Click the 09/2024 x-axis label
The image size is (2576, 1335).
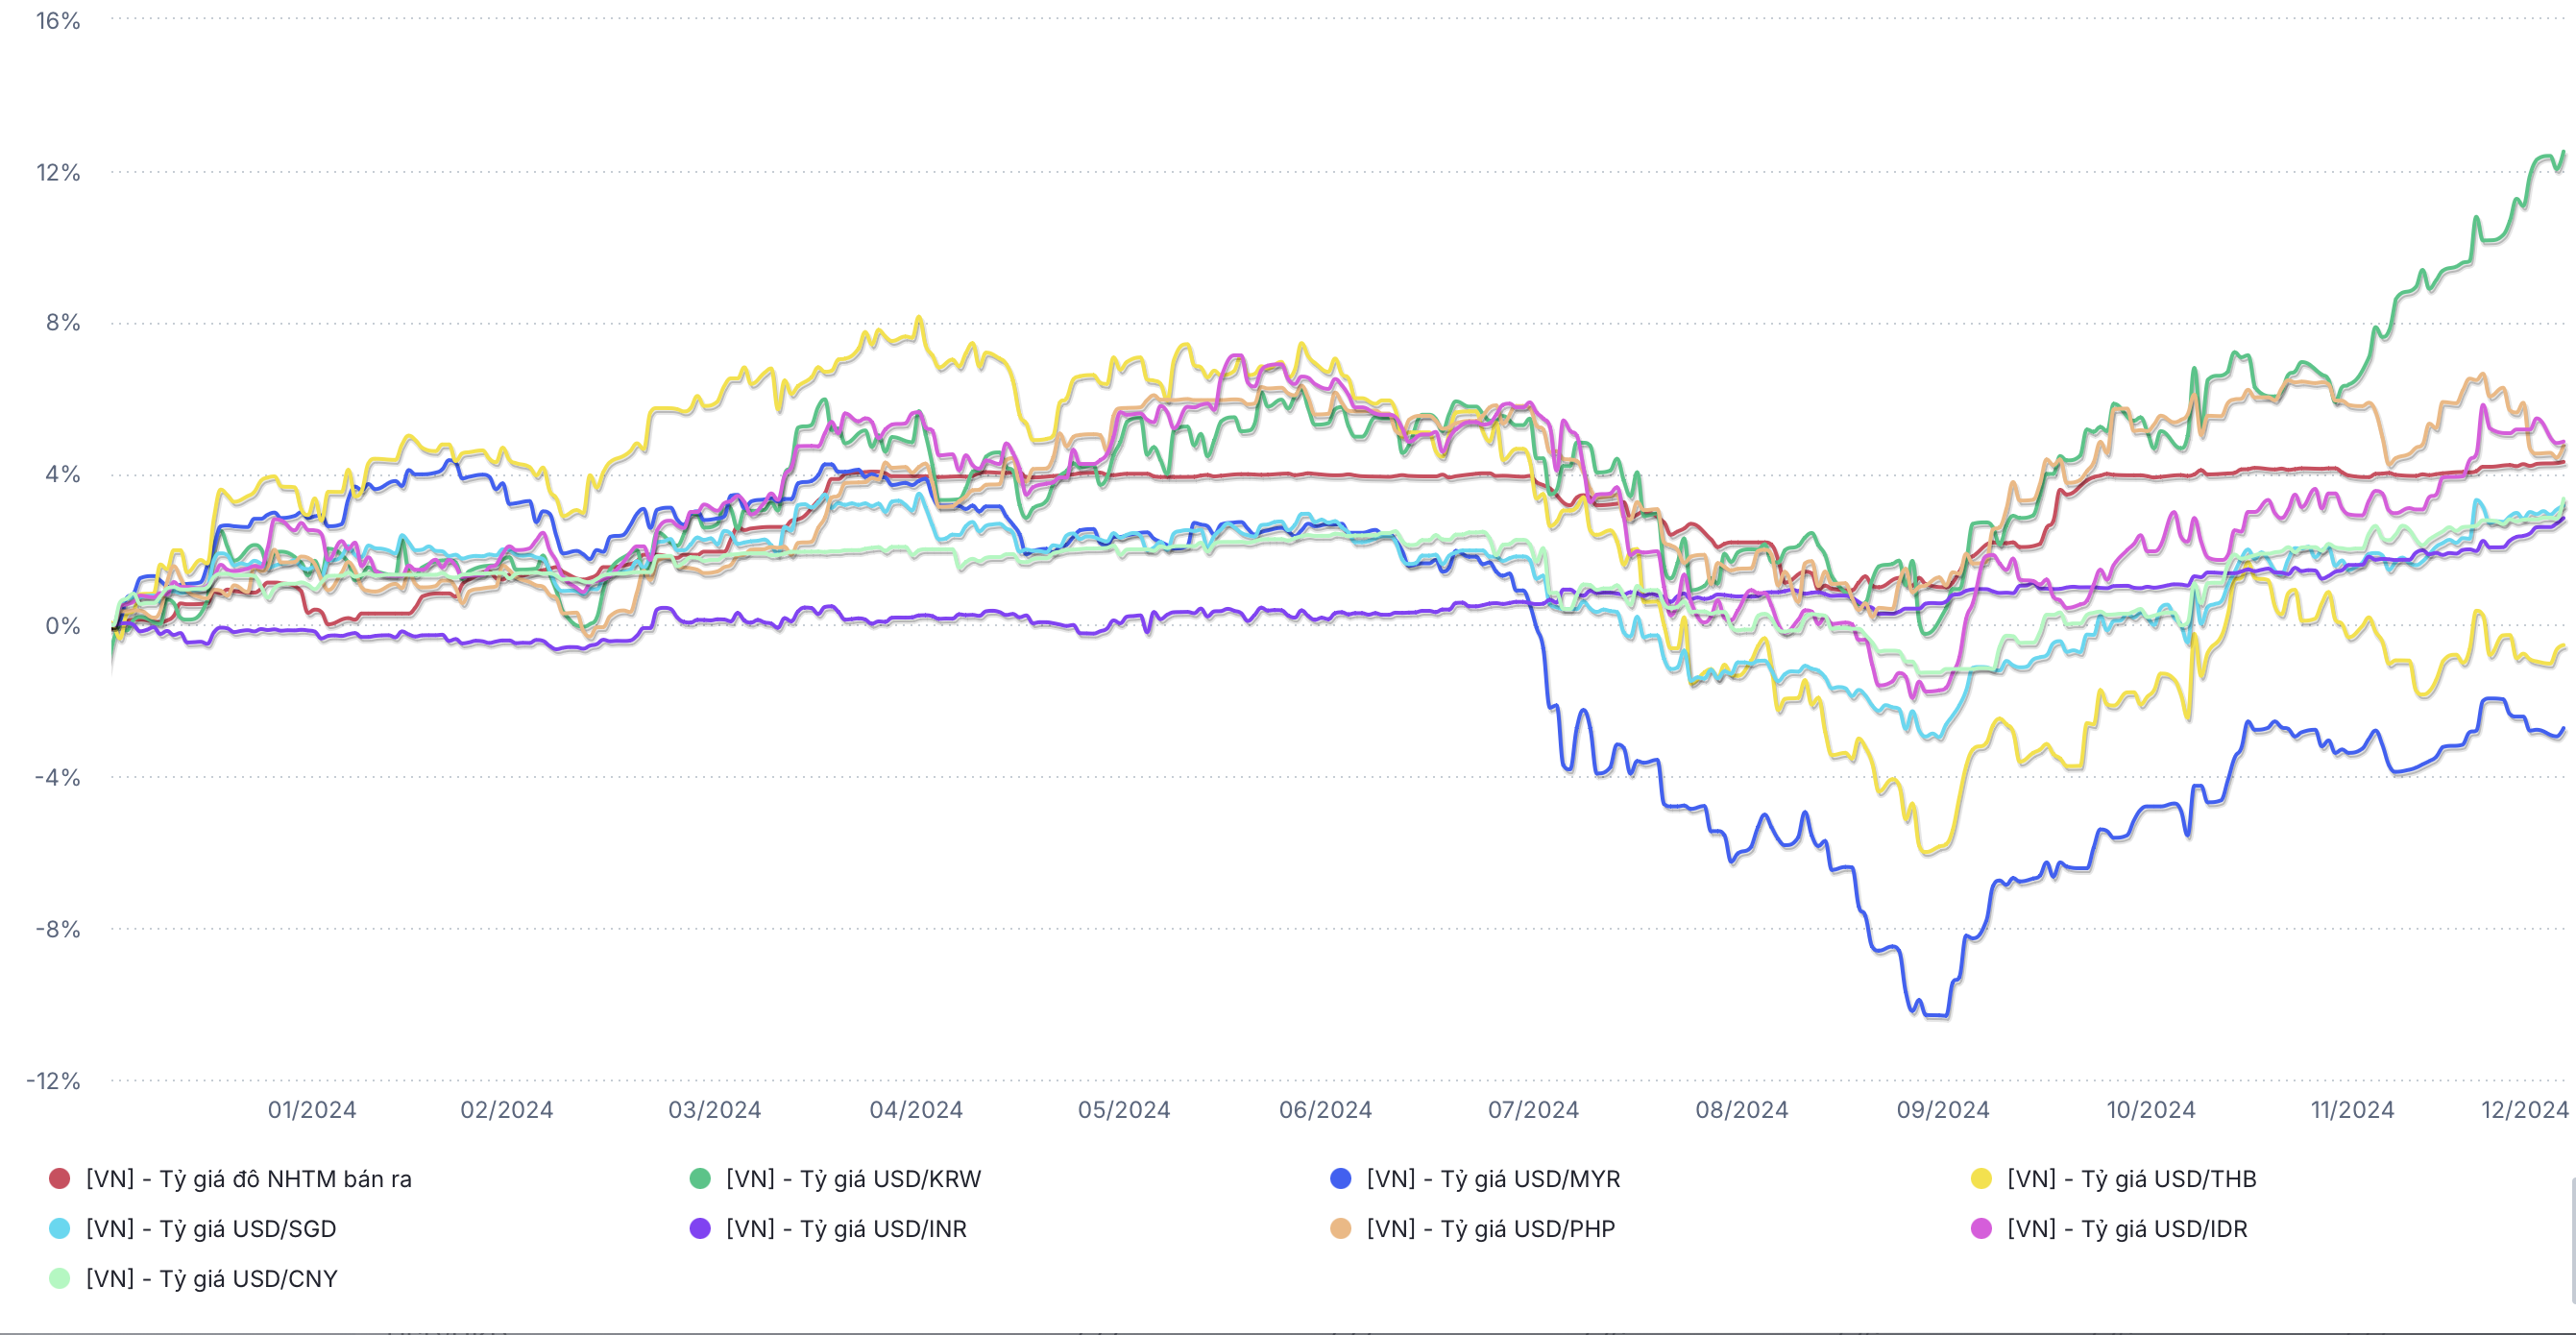coord(1942,1110)
